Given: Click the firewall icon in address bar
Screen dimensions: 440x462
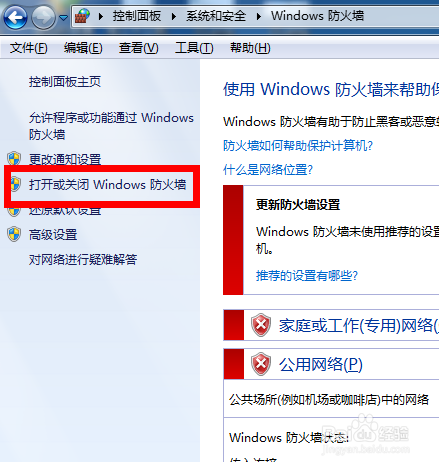Looking at the screenshot, I should click(x=82, y=16).
